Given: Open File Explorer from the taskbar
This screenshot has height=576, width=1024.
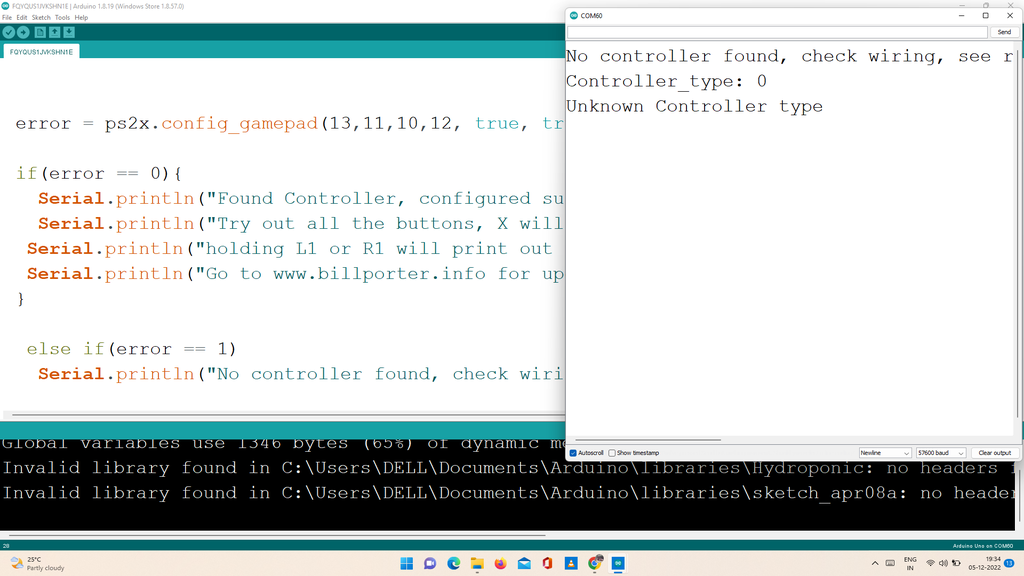Looking at the screenshot, I should (x=477, y=564).
